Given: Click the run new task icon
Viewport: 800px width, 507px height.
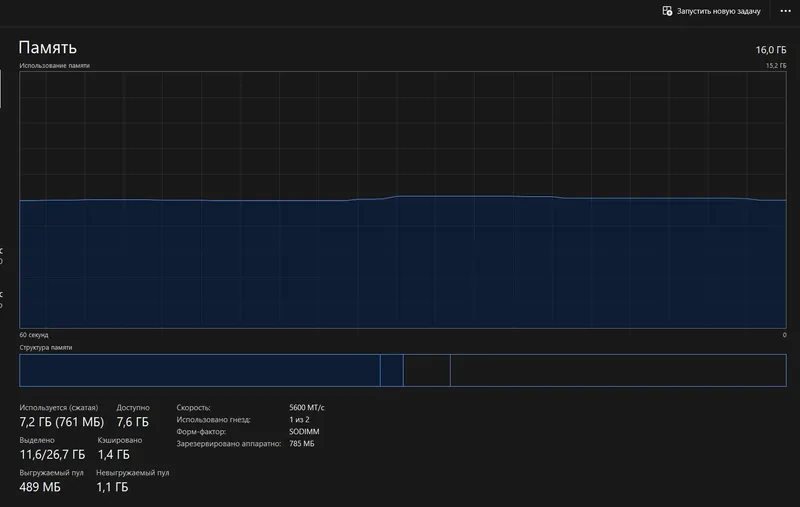Looking at the screenshot, I should click(x=667, y=11).
